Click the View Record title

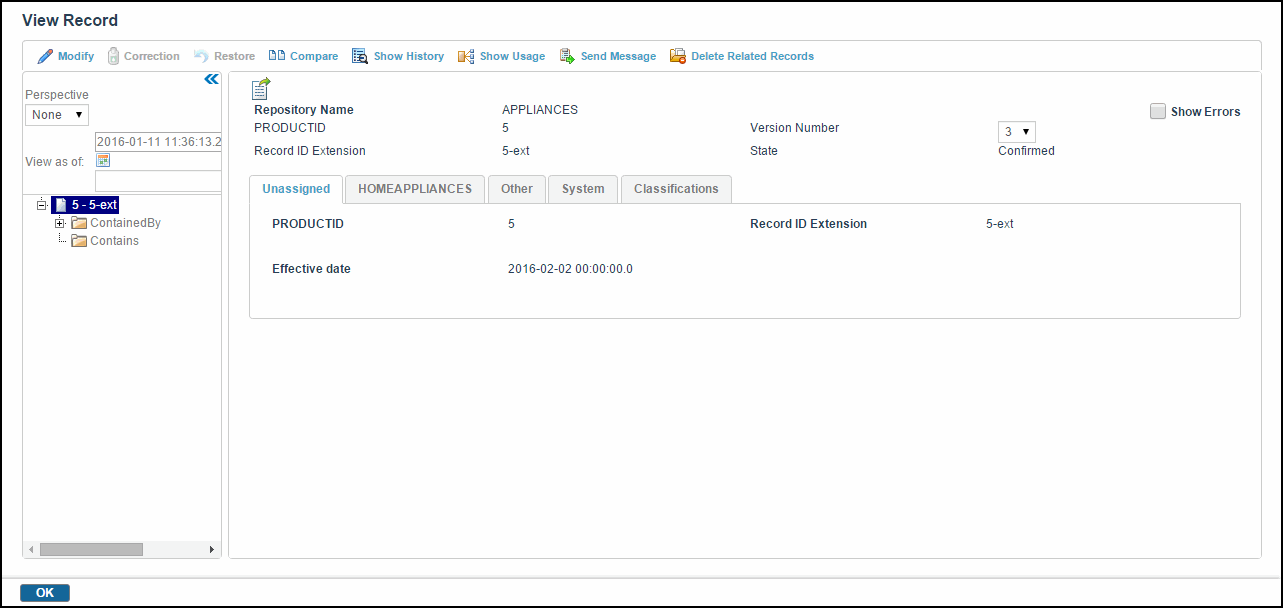[70, 20]
